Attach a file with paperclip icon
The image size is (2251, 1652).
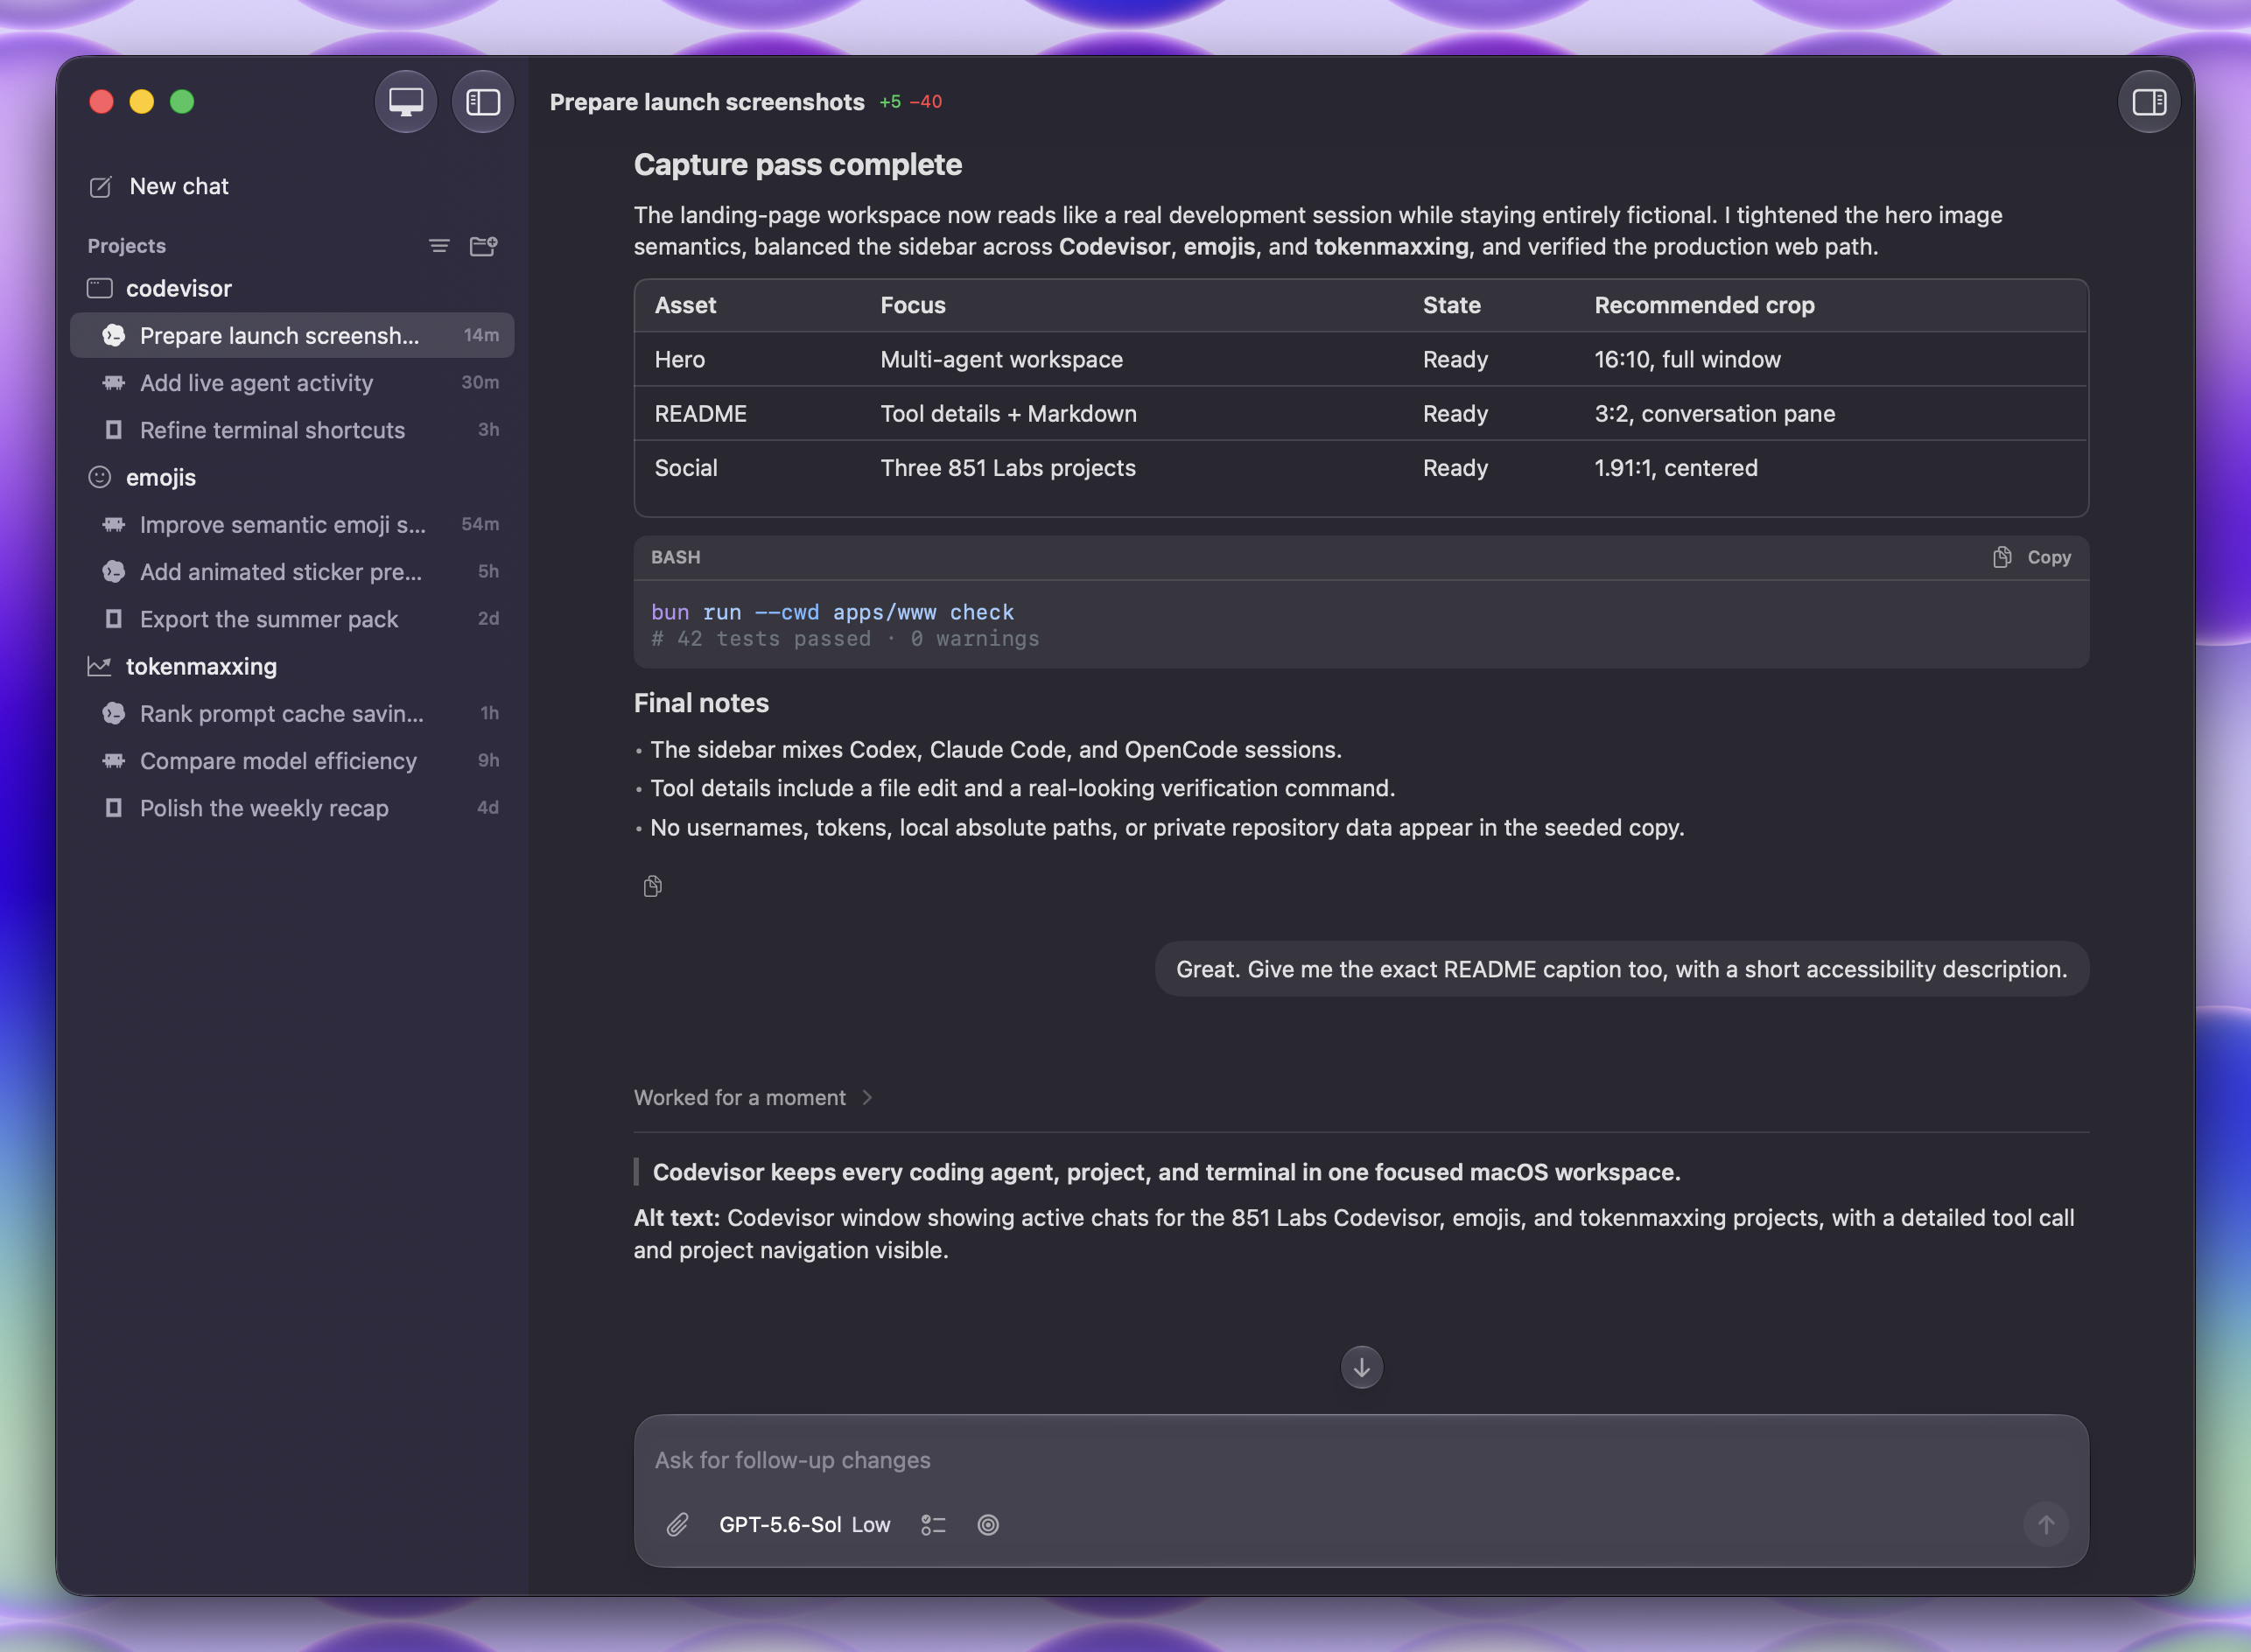pos(678,1525)
